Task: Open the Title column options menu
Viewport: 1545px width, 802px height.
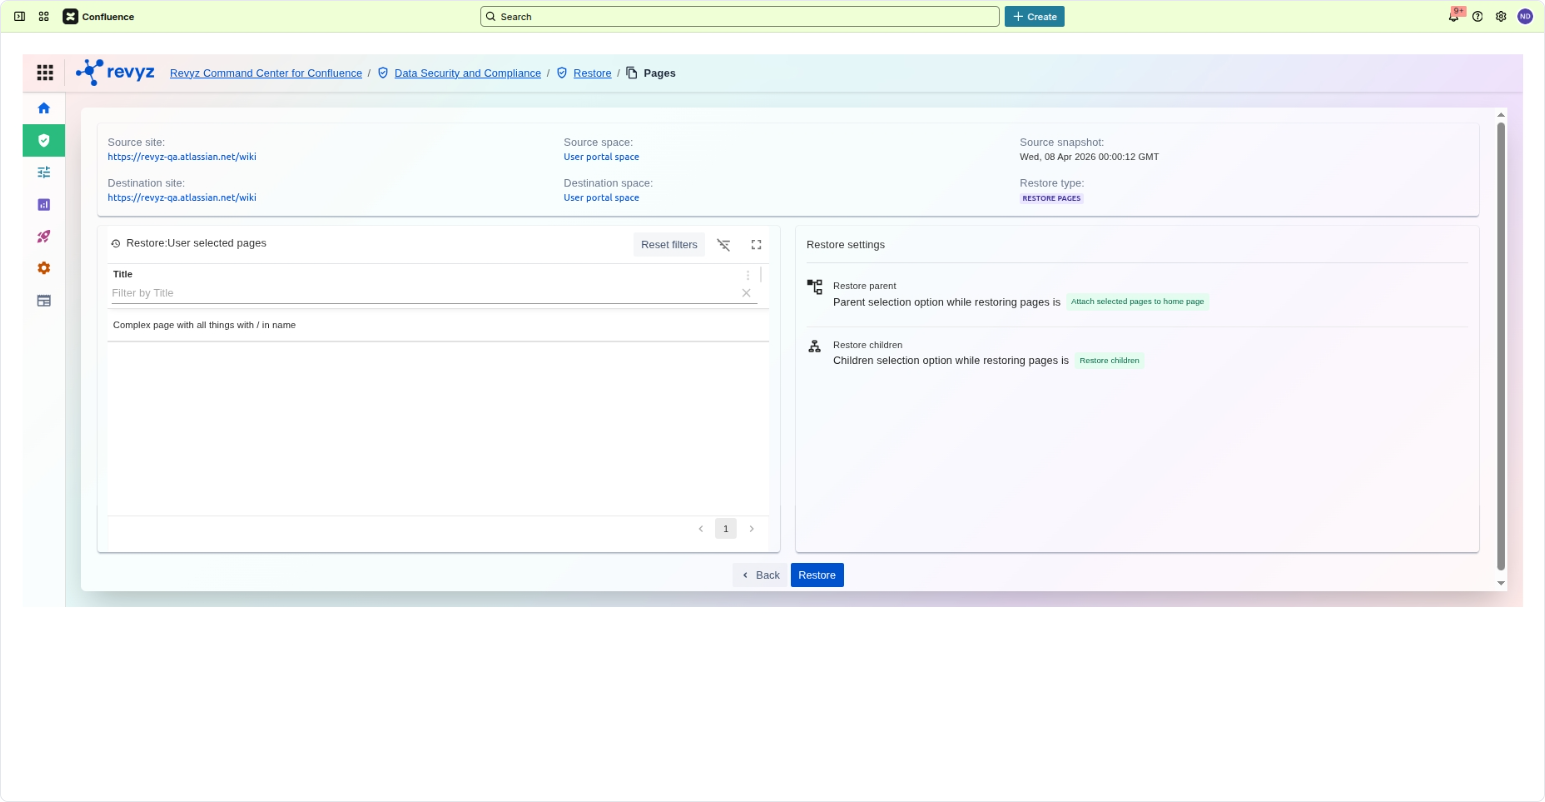Action: 748,275
